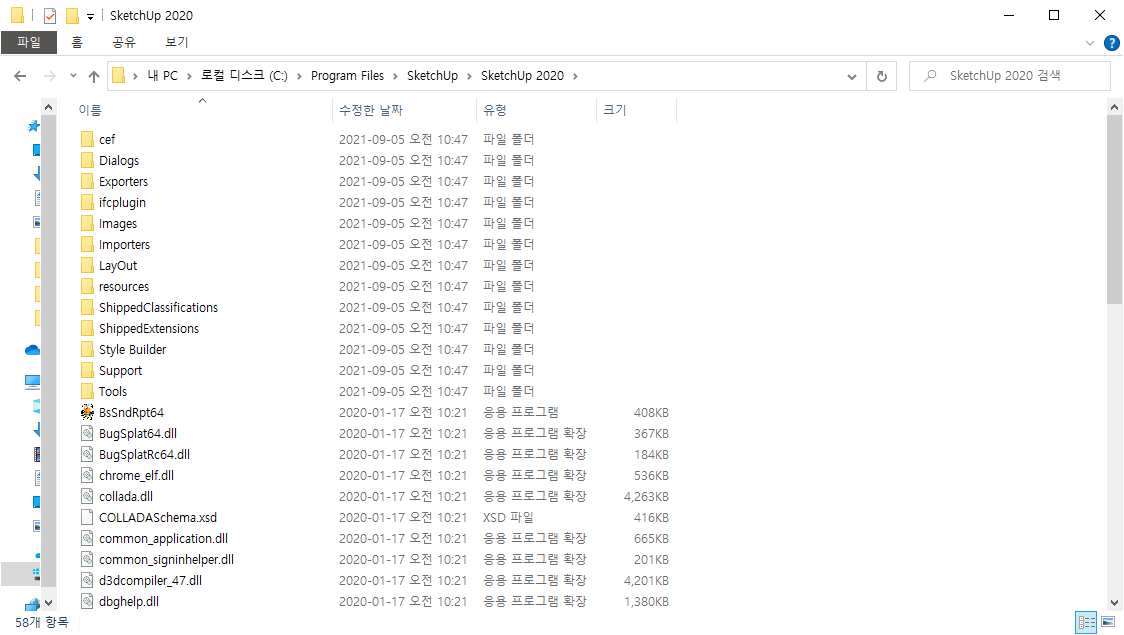The height and width of the screenshot is (635, 1124).
Task: Select the 내 PC monitor icon in sidebar
Action: point(32,381)
